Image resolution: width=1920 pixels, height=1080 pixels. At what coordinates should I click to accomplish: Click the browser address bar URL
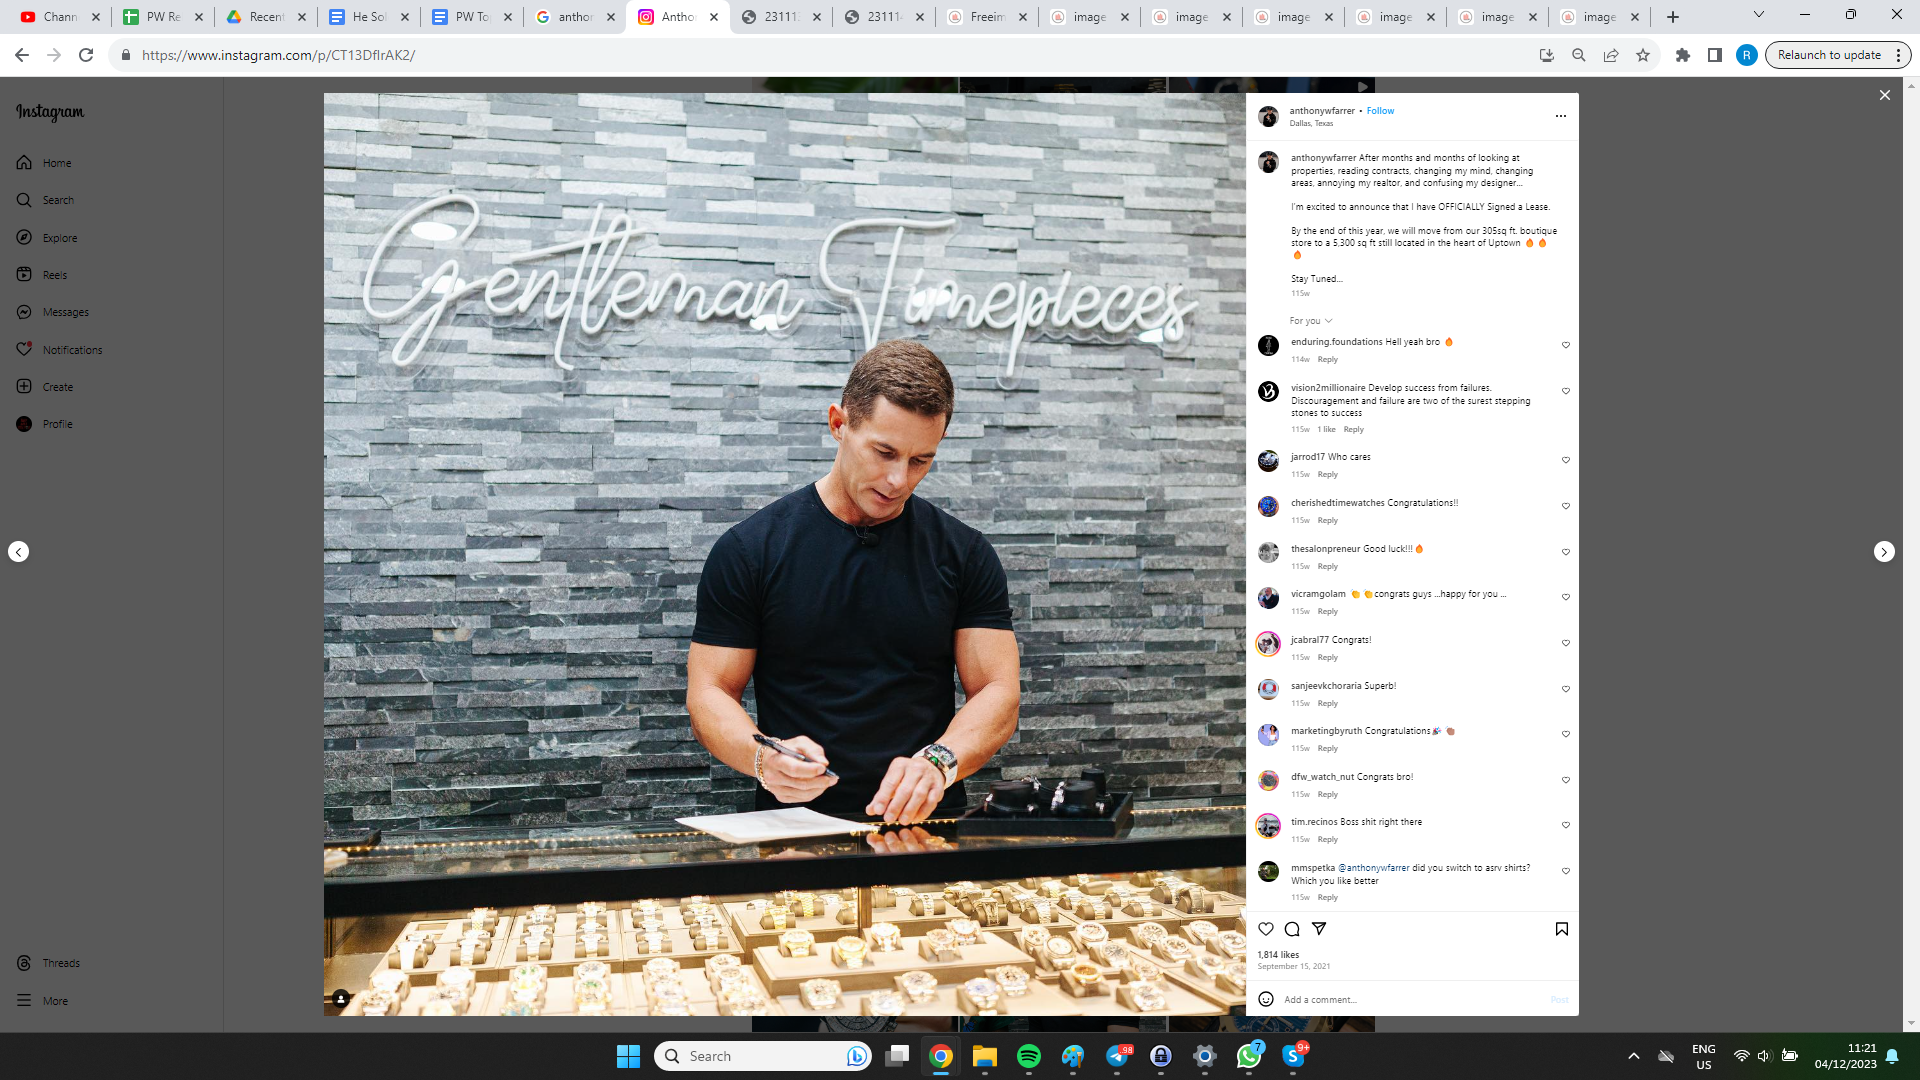click(x=278, y=55)
